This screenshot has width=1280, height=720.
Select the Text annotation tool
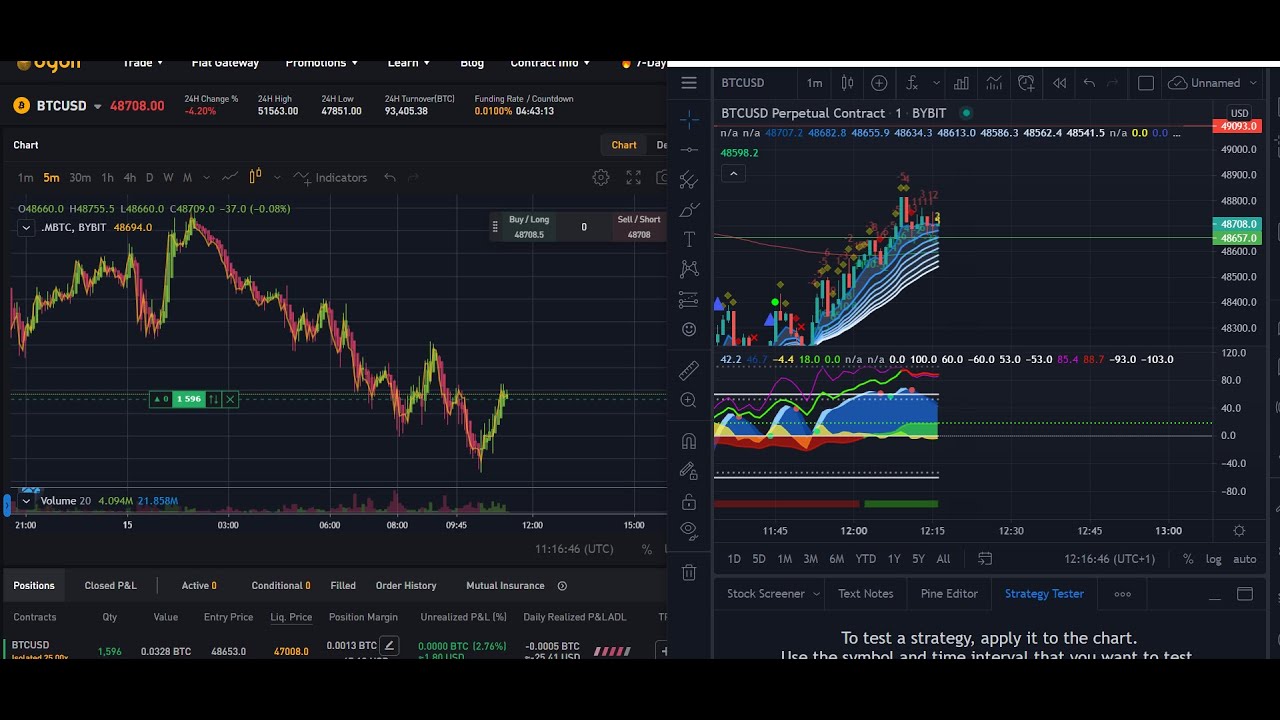[689, 240]
